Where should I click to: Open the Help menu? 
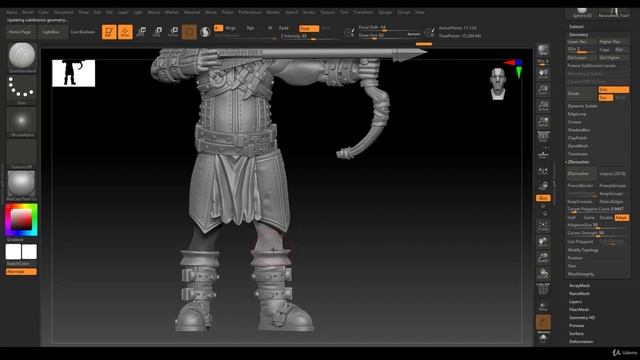pyautogui.click(x=419, y=12)
